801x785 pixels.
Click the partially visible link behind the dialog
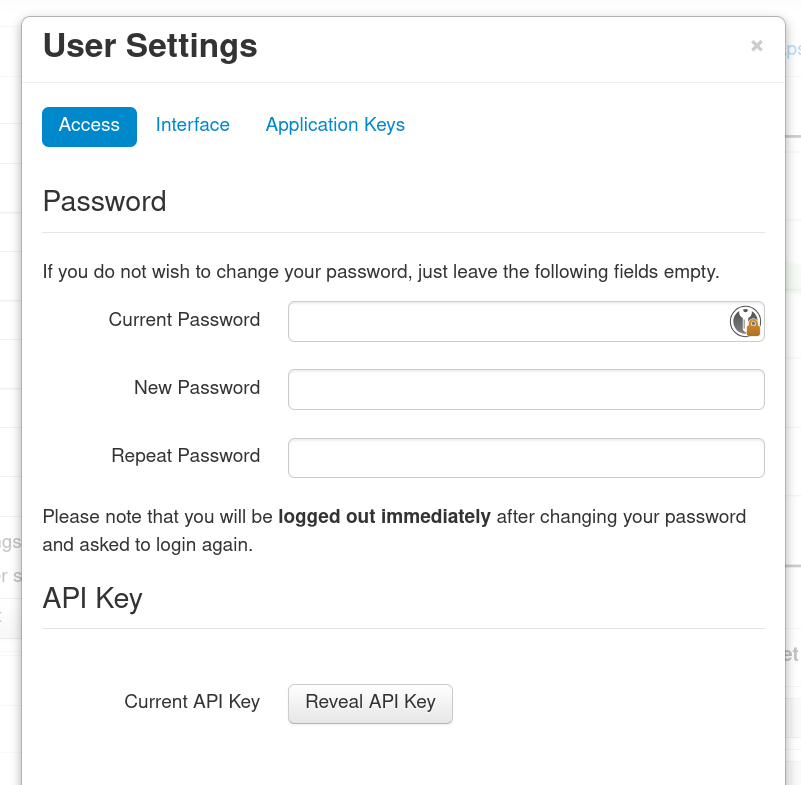tap(791, 49)
